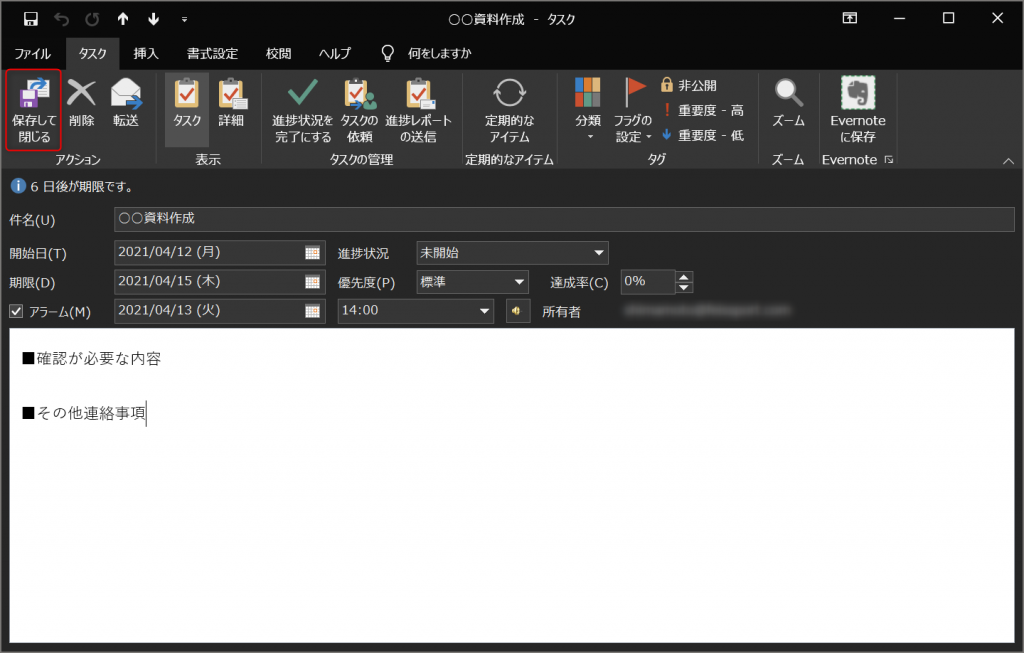
Task: Click the ズーム magnifier icon
Action: click(x=788, y=93)
